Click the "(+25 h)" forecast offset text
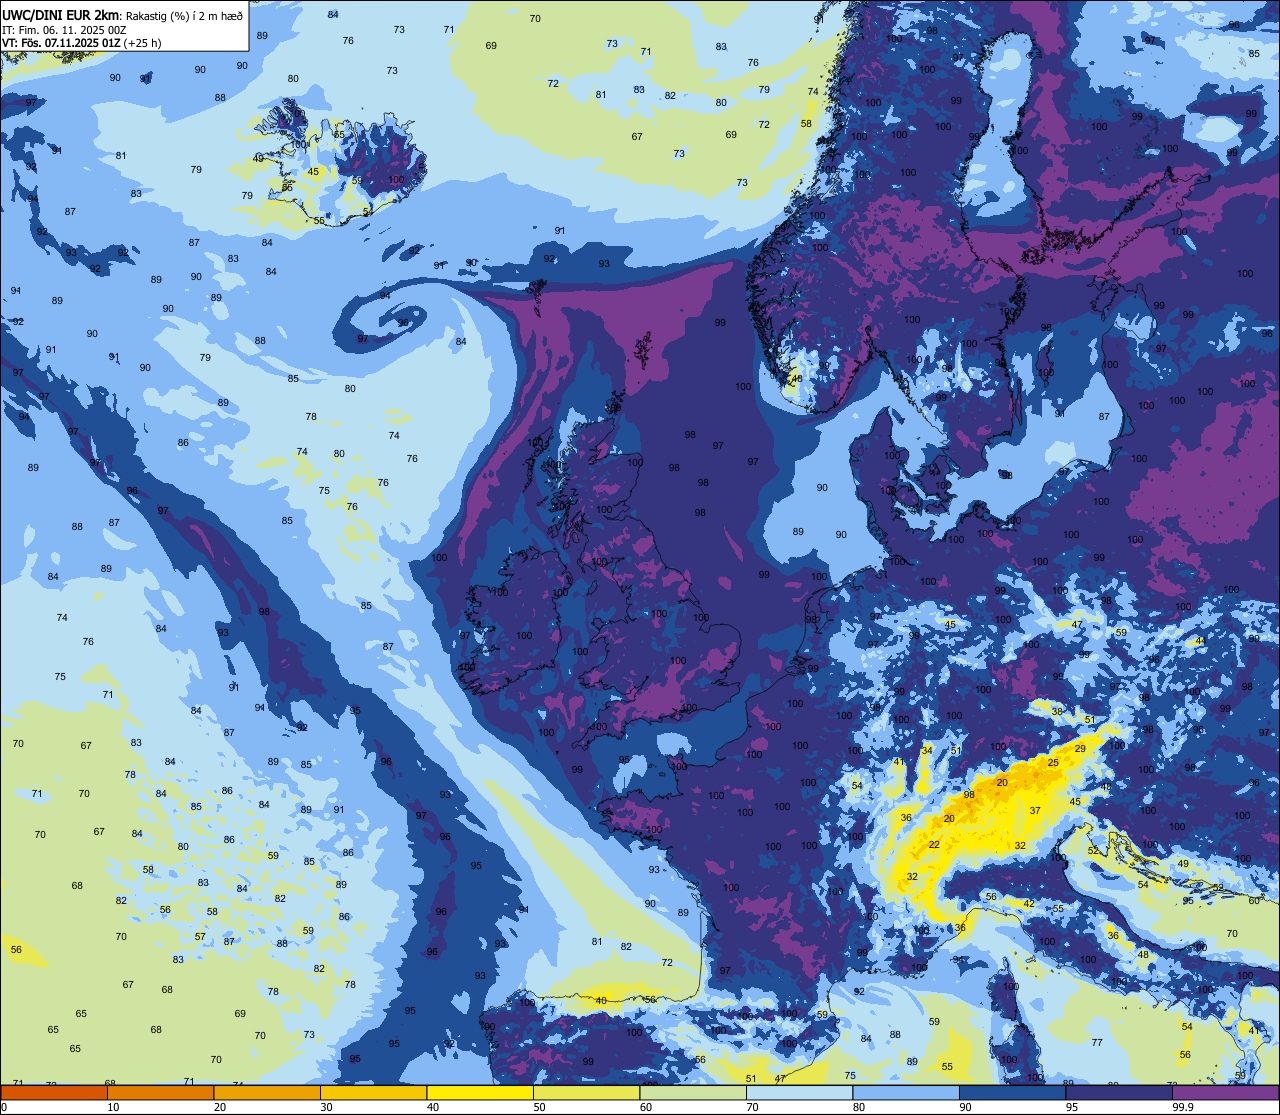The image size is (1280, 1115). tap(143, 43)
